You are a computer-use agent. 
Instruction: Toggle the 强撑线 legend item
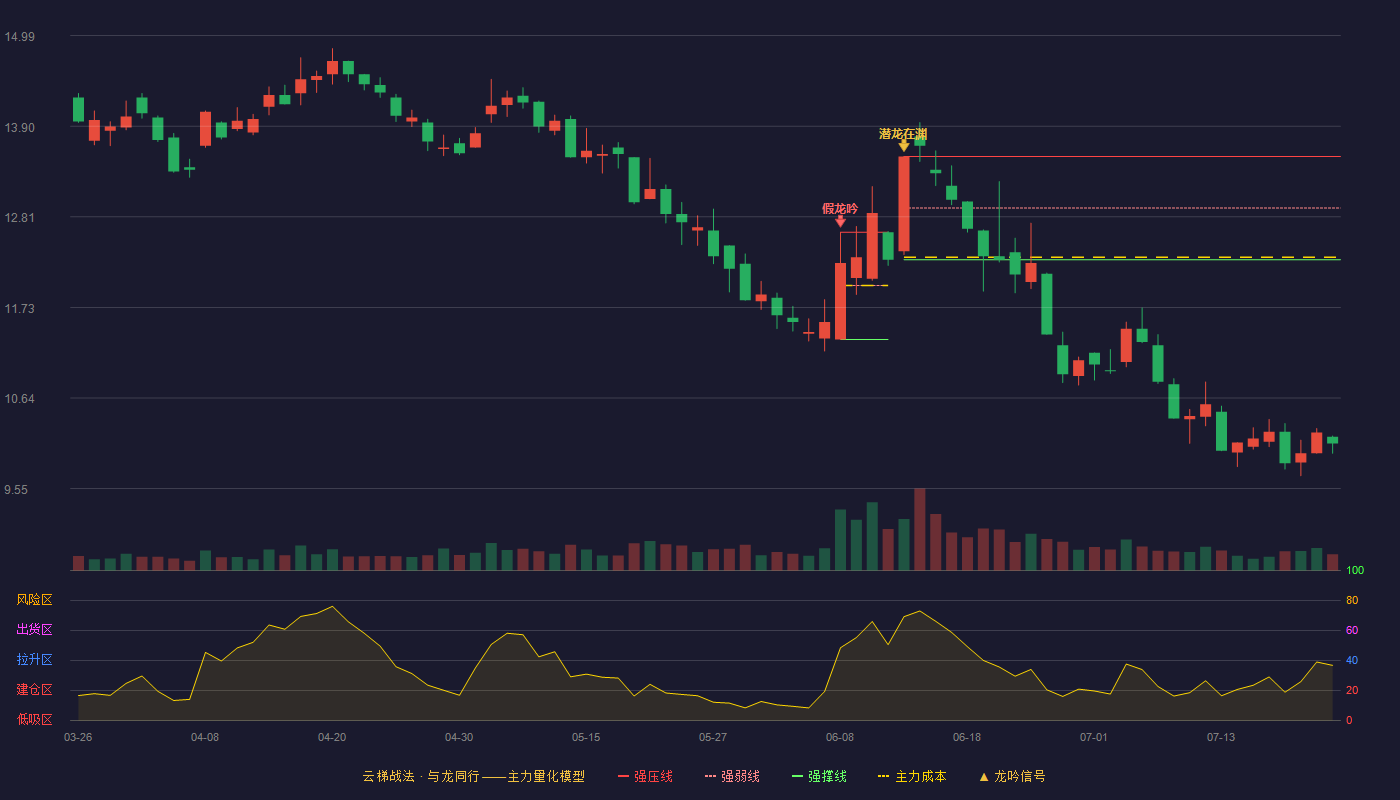click(x=819, y=776)
